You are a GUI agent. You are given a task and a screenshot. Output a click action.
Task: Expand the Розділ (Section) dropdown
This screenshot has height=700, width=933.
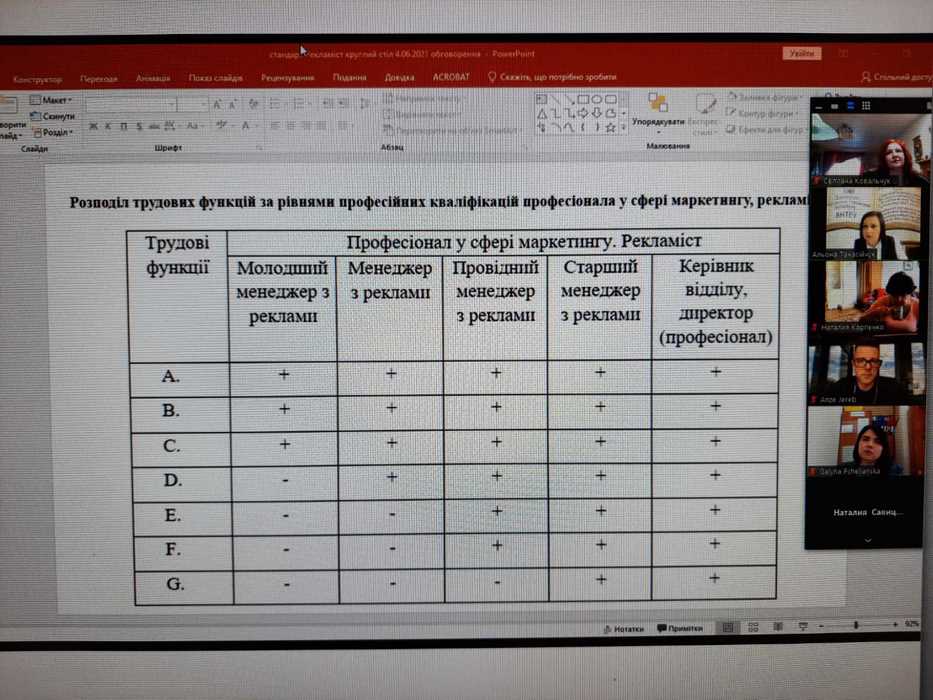tap(54, 132)
